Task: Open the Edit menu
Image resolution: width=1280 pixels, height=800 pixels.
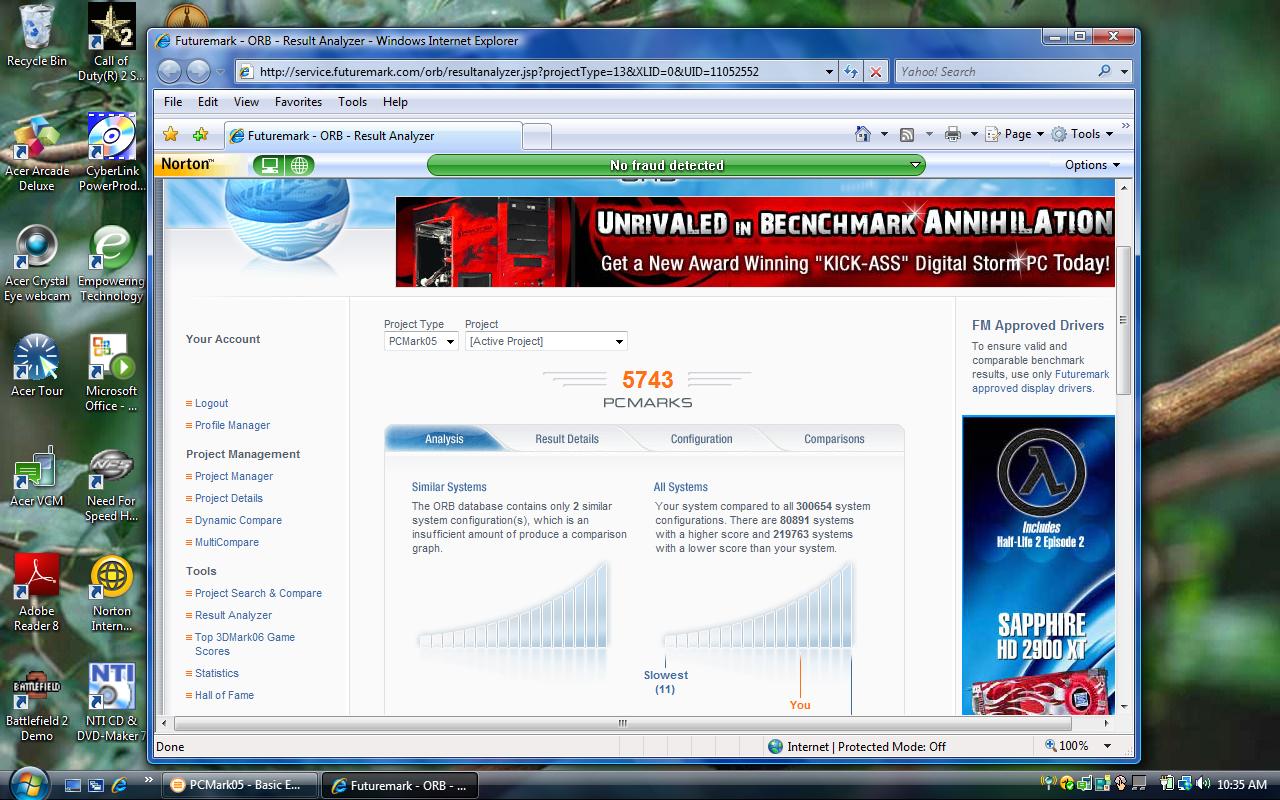Action: 208,102
